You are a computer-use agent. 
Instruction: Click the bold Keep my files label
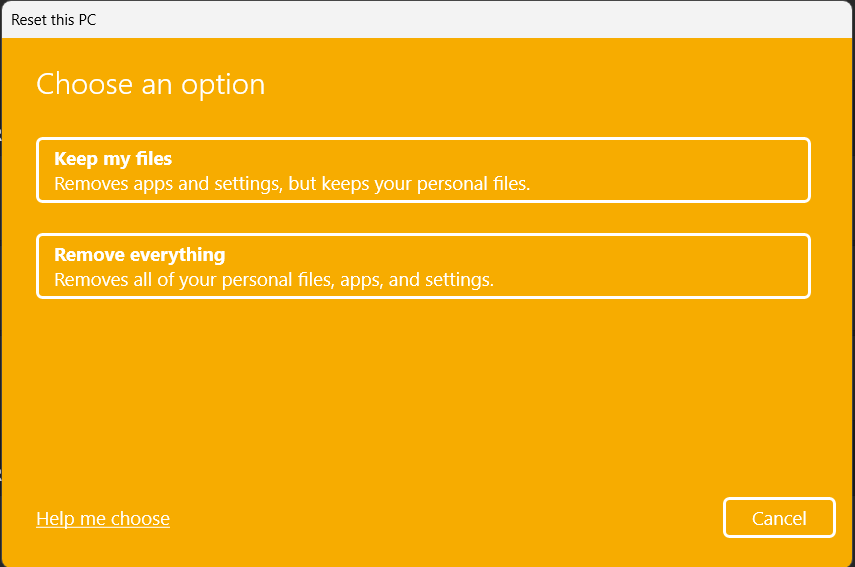click(113, 159)
